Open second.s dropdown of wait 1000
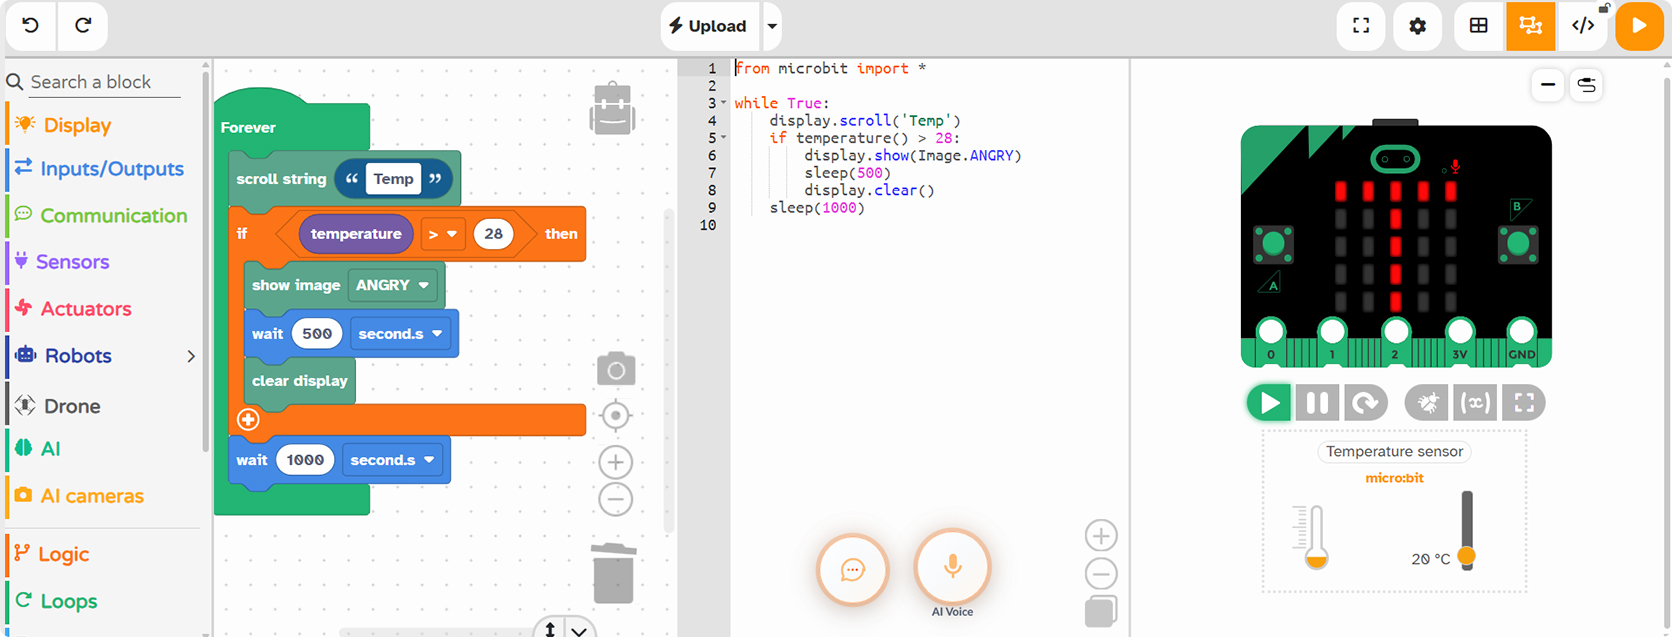The width and height of the screenshot is (1672, 639). (x=392, y=460)
